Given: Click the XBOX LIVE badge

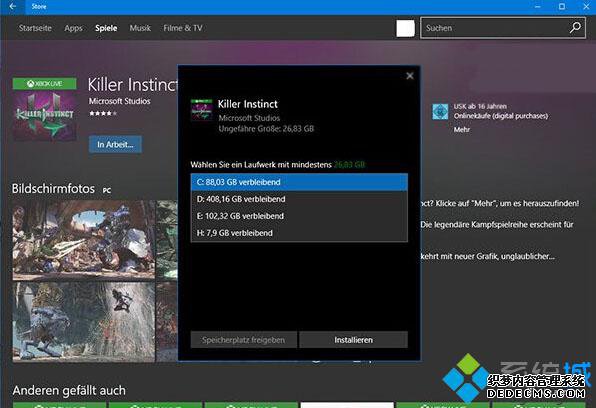Looking at the screenshot, I should pos(44,84).
